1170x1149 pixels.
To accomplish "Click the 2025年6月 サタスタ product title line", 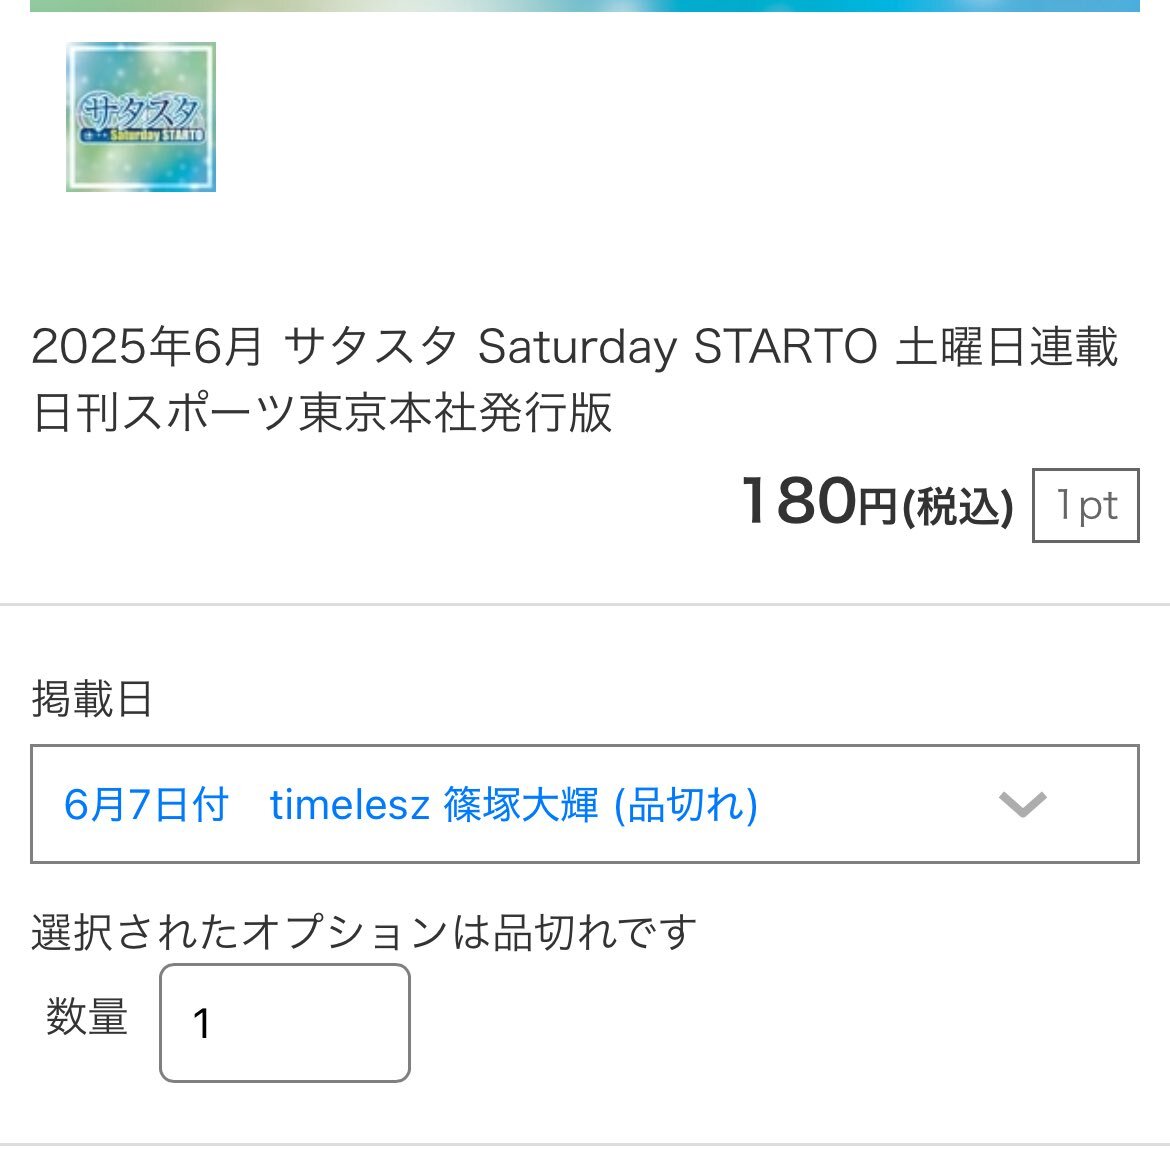I will pyautogui.click(x=575, y=347).
